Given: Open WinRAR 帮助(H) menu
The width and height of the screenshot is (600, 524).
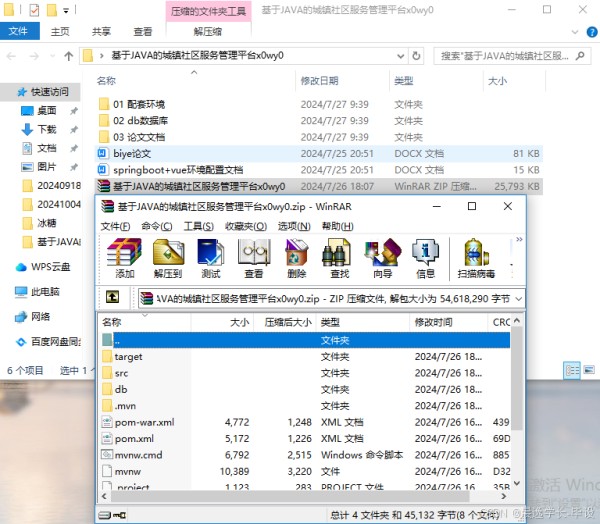Looking at the screenshot, I should (x=338, y=226).
